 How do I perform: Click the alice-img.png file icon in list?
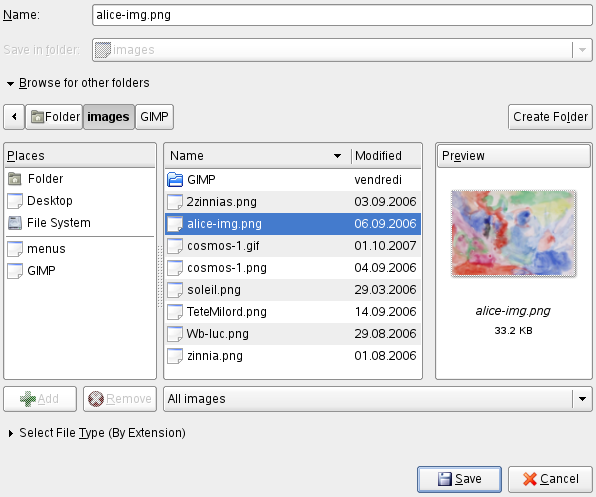(175, 224)
